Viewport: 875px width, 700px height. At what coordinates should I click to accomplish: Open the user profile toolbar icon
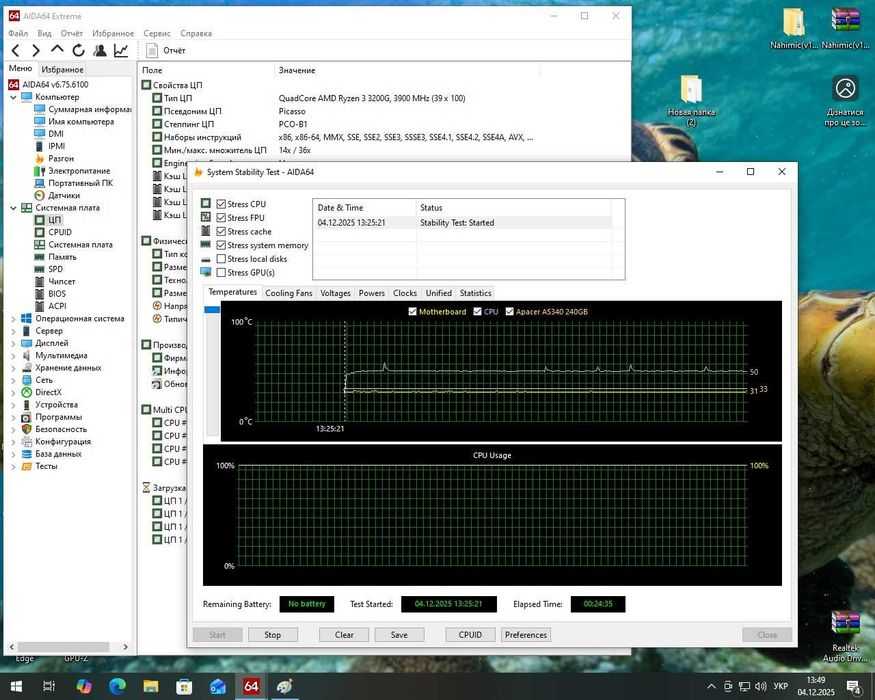[100, 50]
